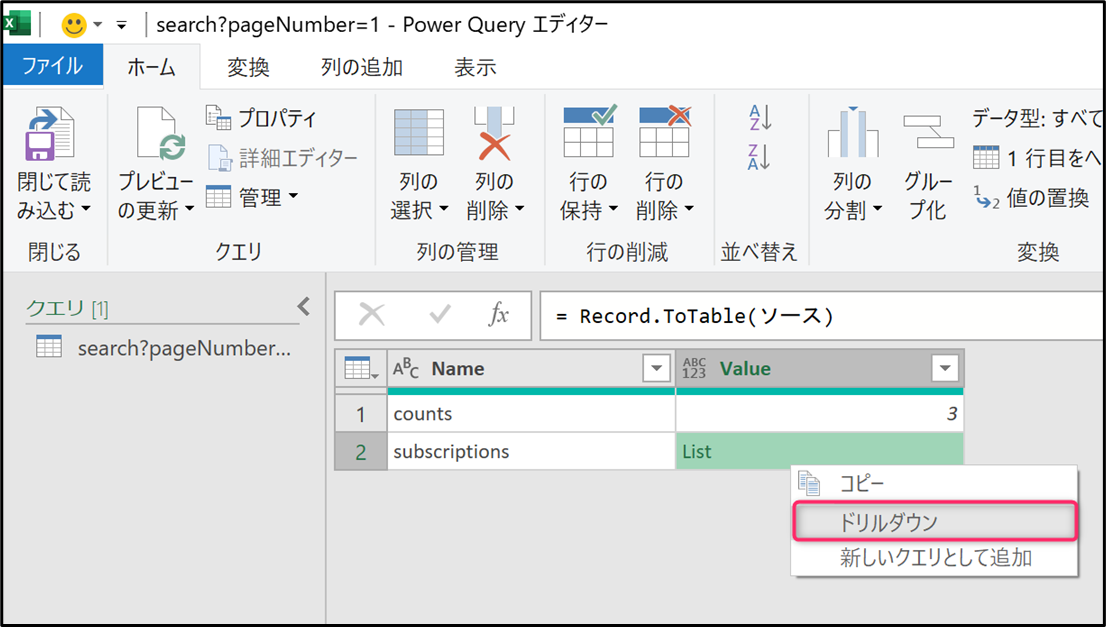
Task: Click the 'counts' cell
Action: tap(531, 413)
